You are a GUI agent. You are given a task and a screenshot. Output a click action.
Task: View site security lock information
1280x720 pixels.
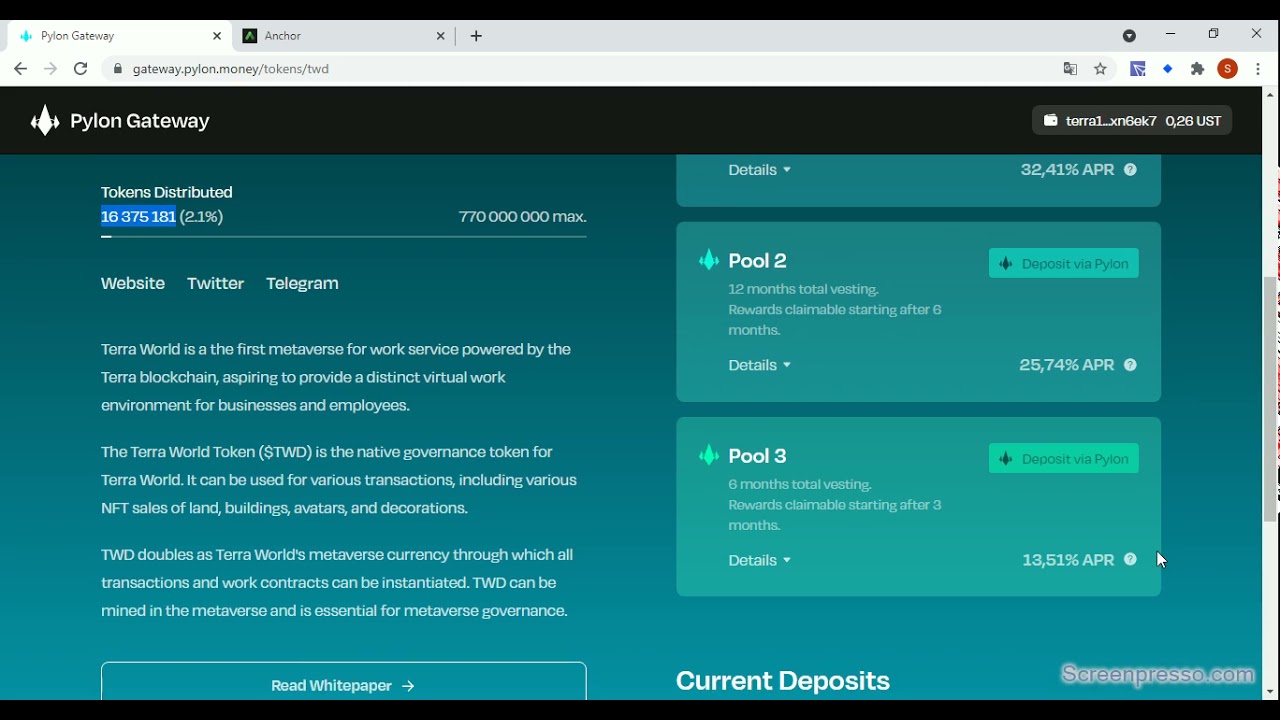[x=118, y=69]
